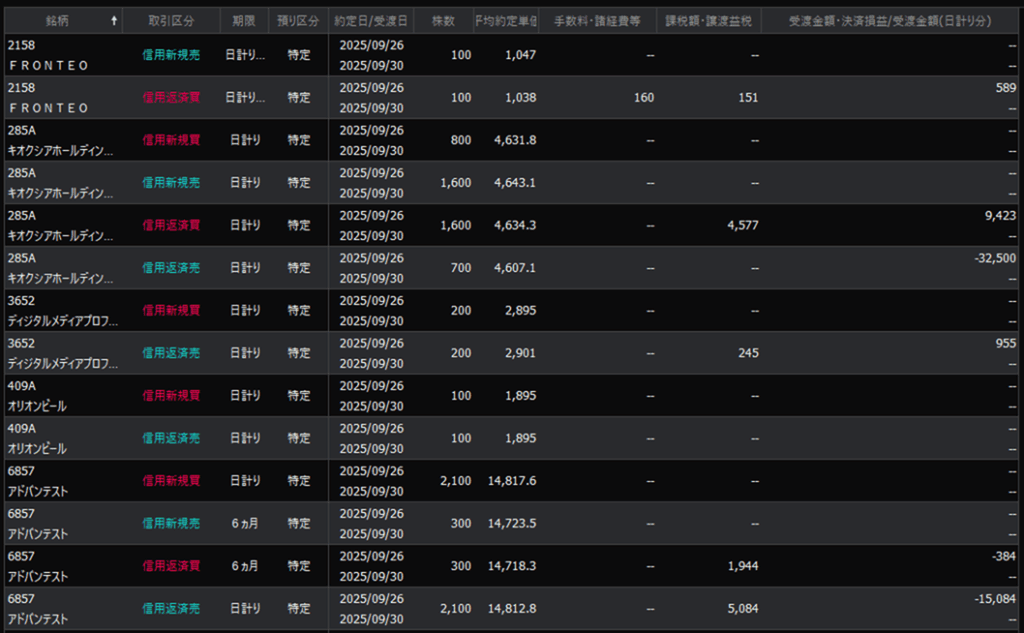Viewport: 1024px width, 633px height.
Task: Click the 手数料・諸経費等 column header
Action: click(597, 20)
